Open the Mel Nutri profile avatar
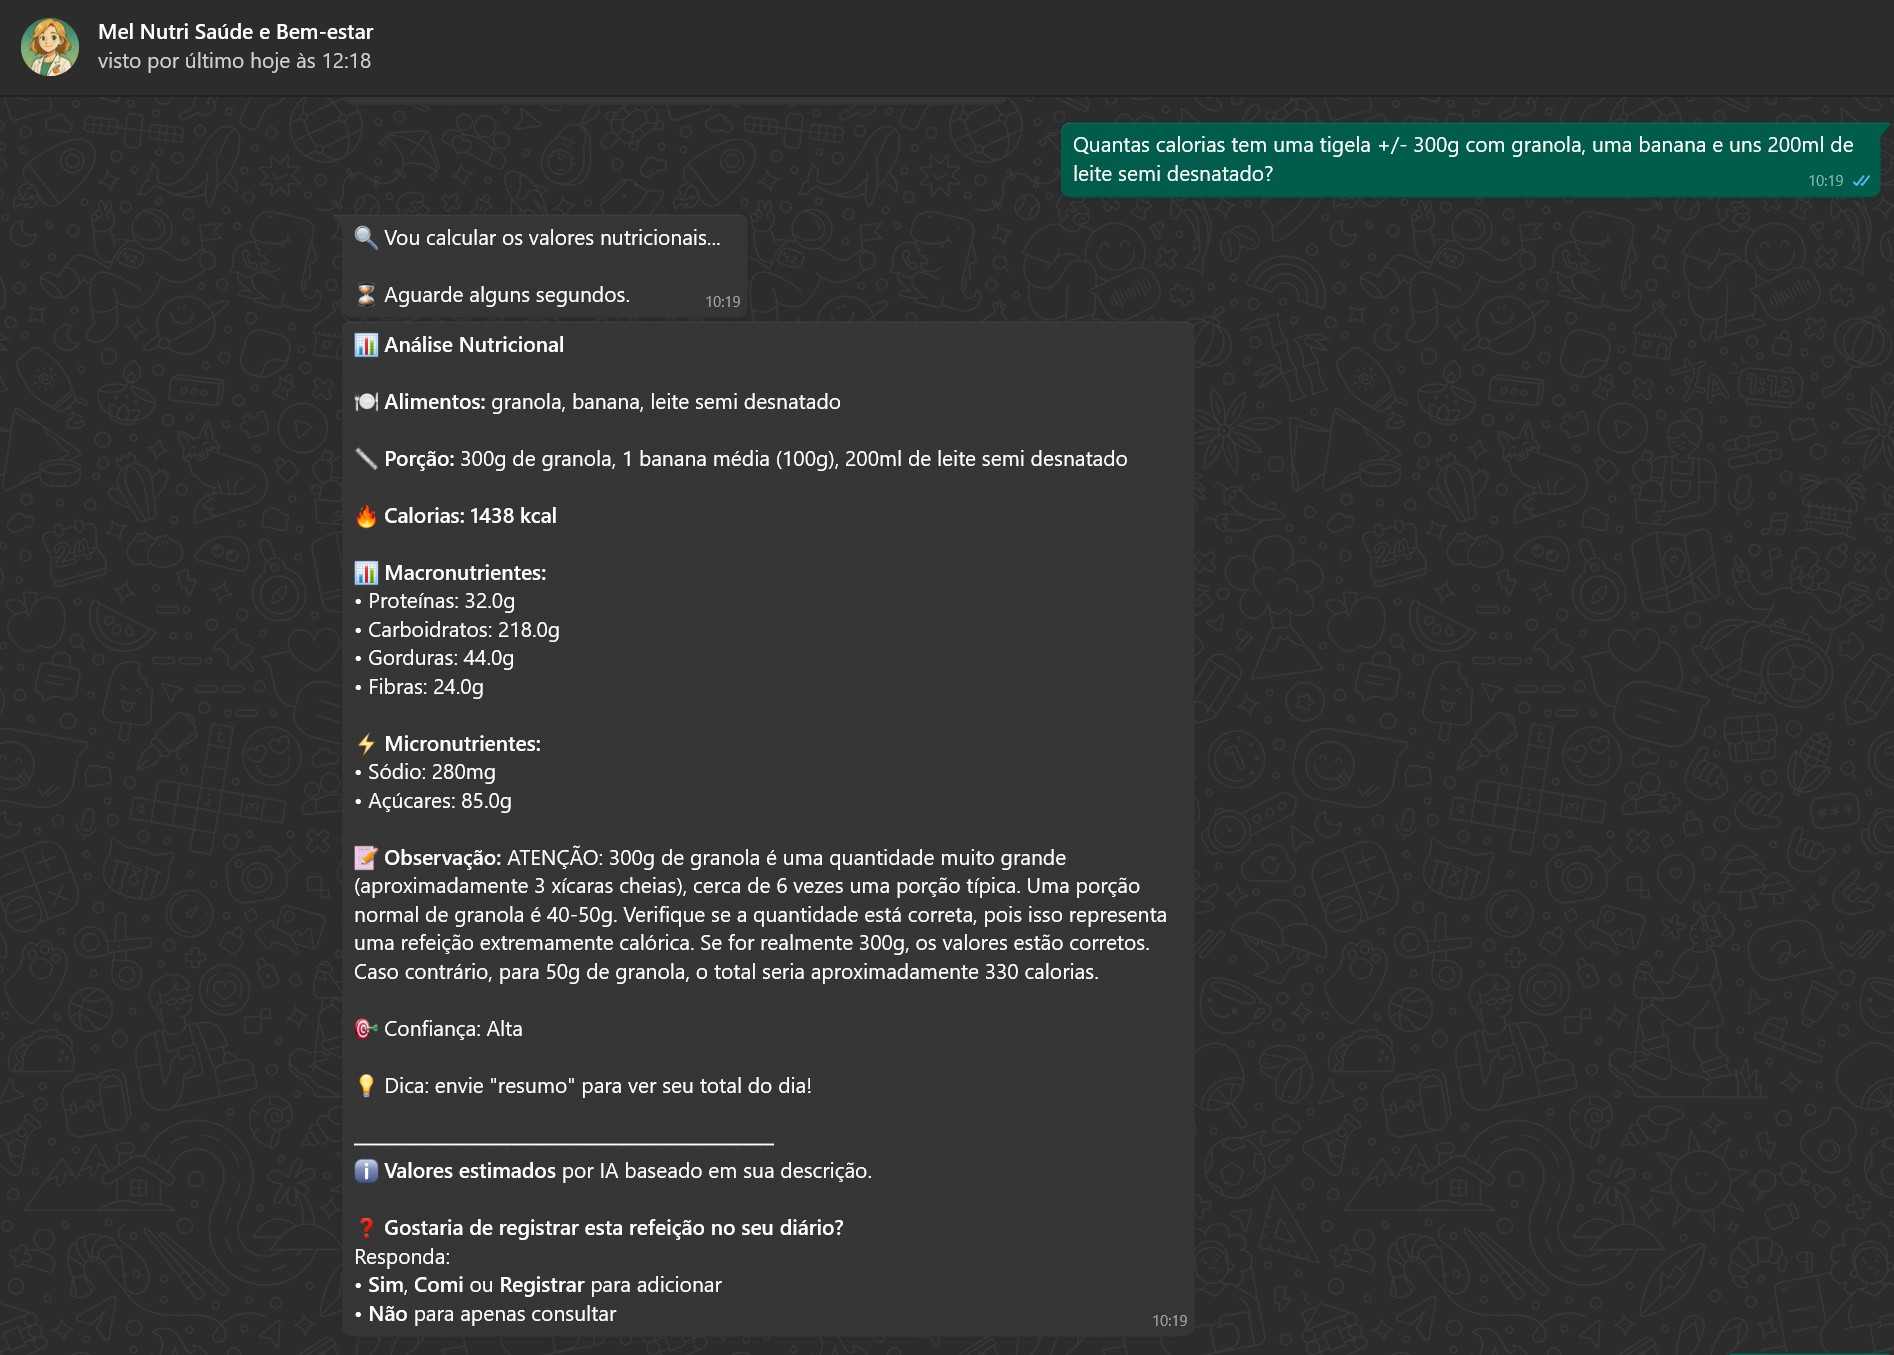 click(x=49, y=47)
